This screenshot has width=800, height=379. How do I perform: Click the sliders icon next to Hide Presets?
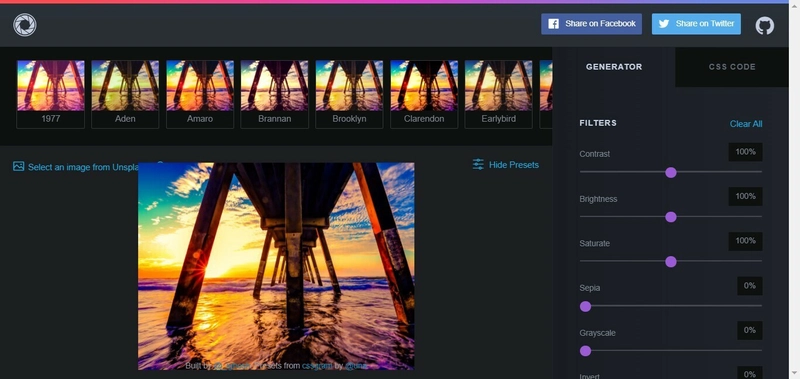click(478, 164)
